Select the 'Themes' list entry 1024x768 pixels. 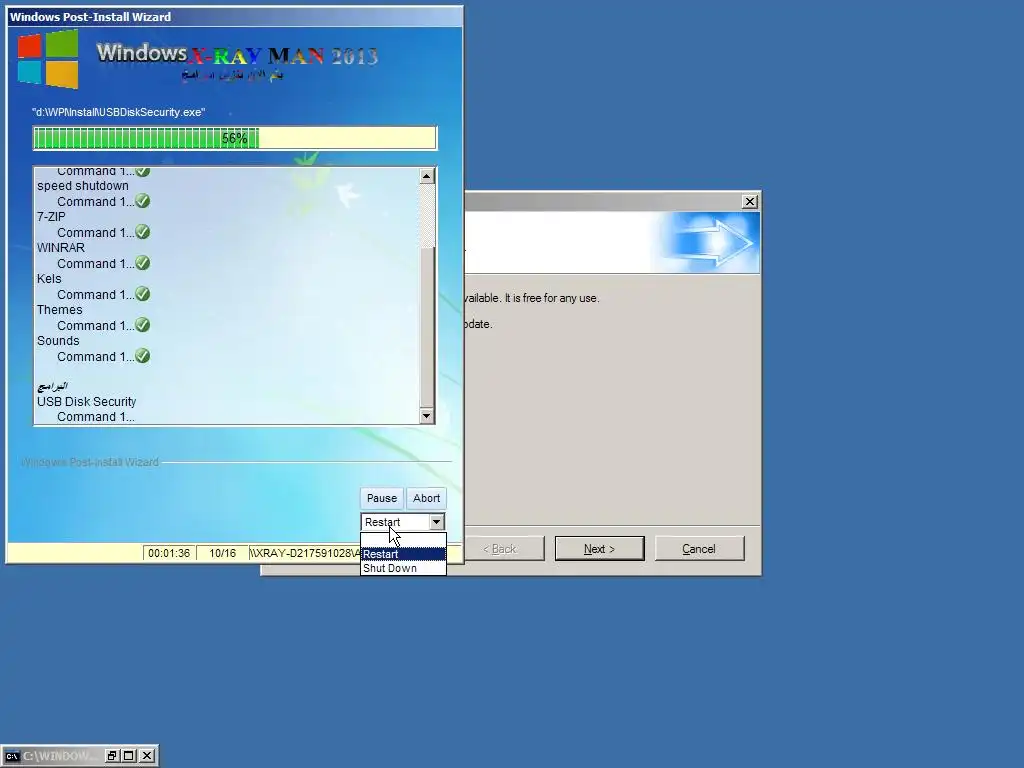pyautogui.click(x=59, y=310)
